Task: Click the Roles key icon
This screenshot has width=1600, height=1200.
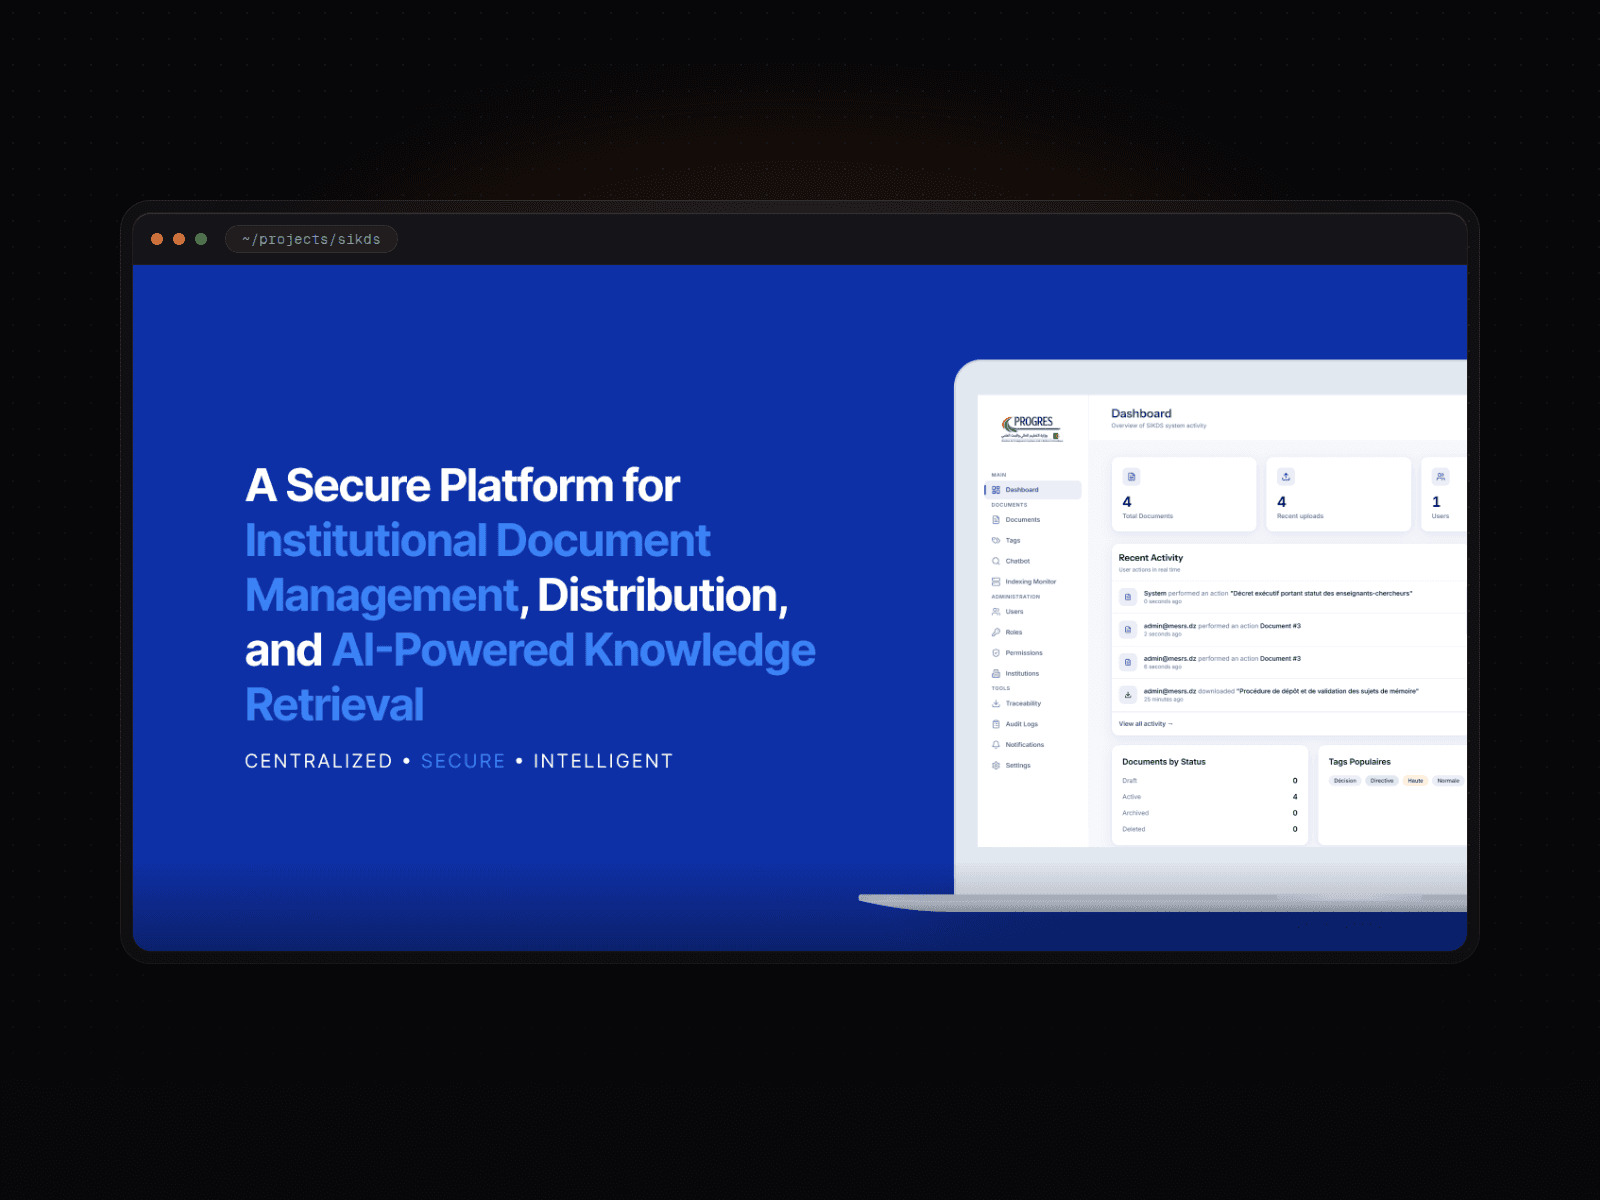Action: (x=996, y=632)
